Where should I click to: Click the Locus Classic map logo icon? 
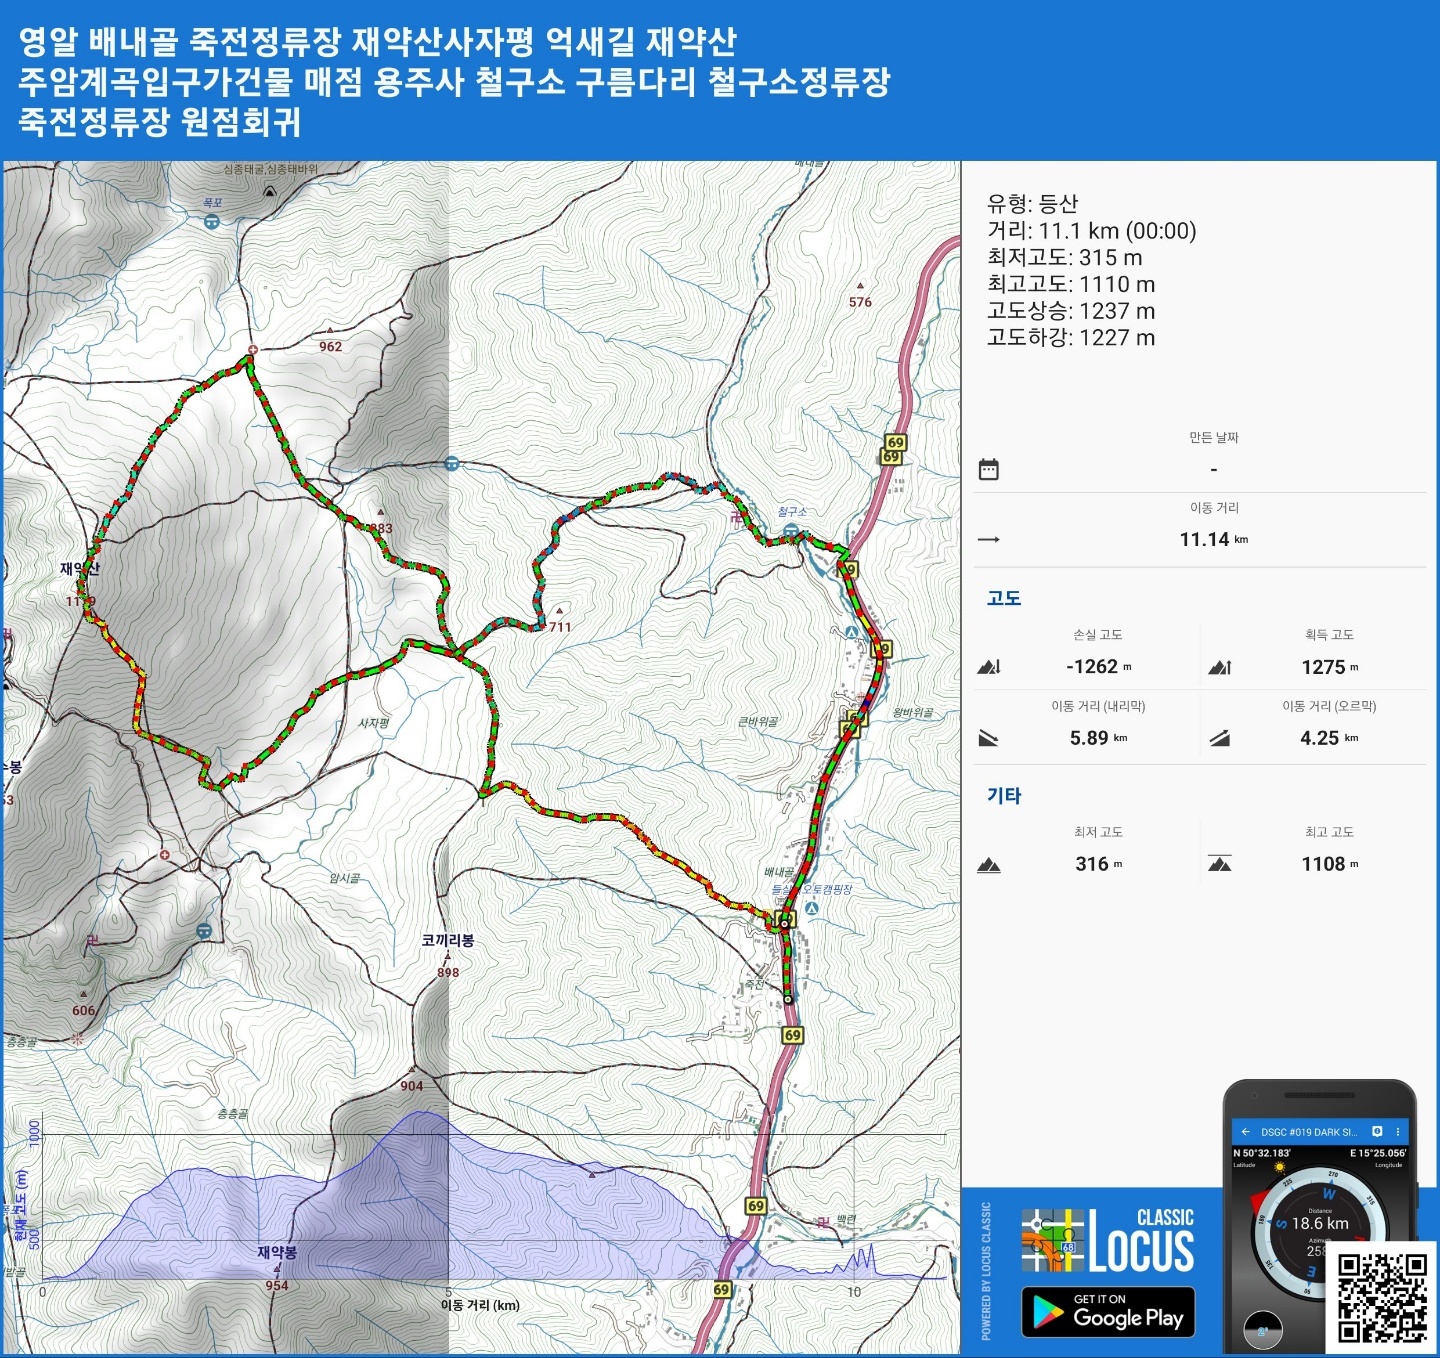1052,1240
